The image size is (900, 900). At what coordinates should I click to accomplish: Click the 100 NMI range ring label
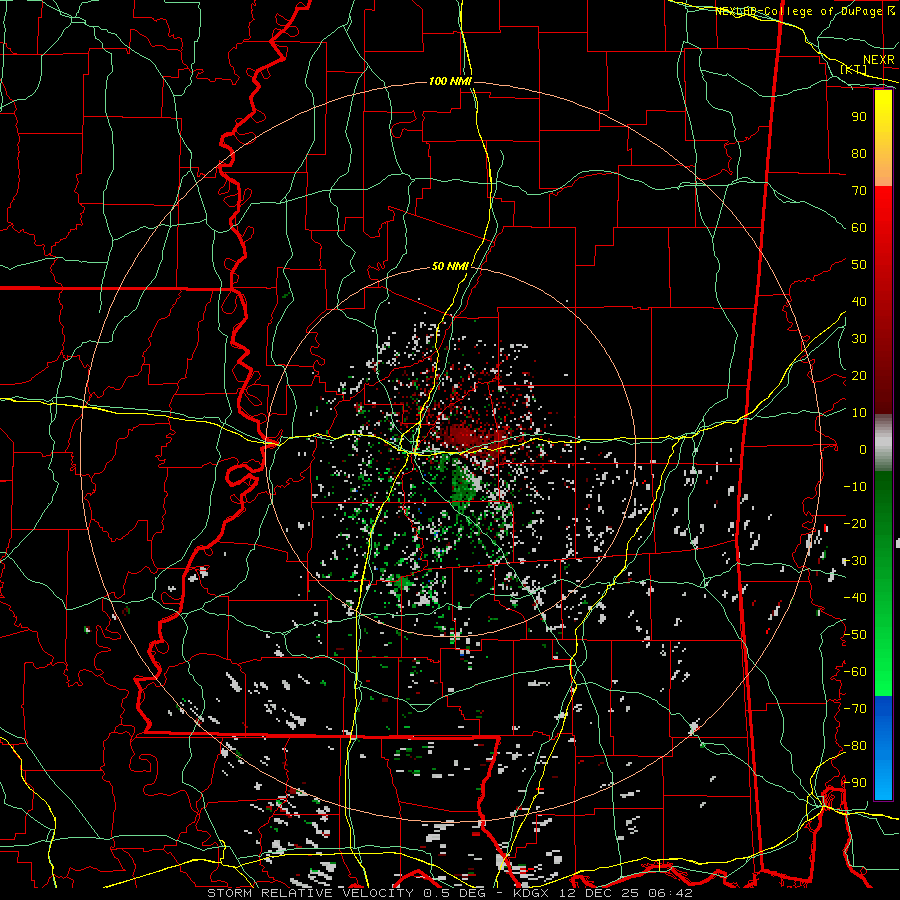click(x=450, y=81)
